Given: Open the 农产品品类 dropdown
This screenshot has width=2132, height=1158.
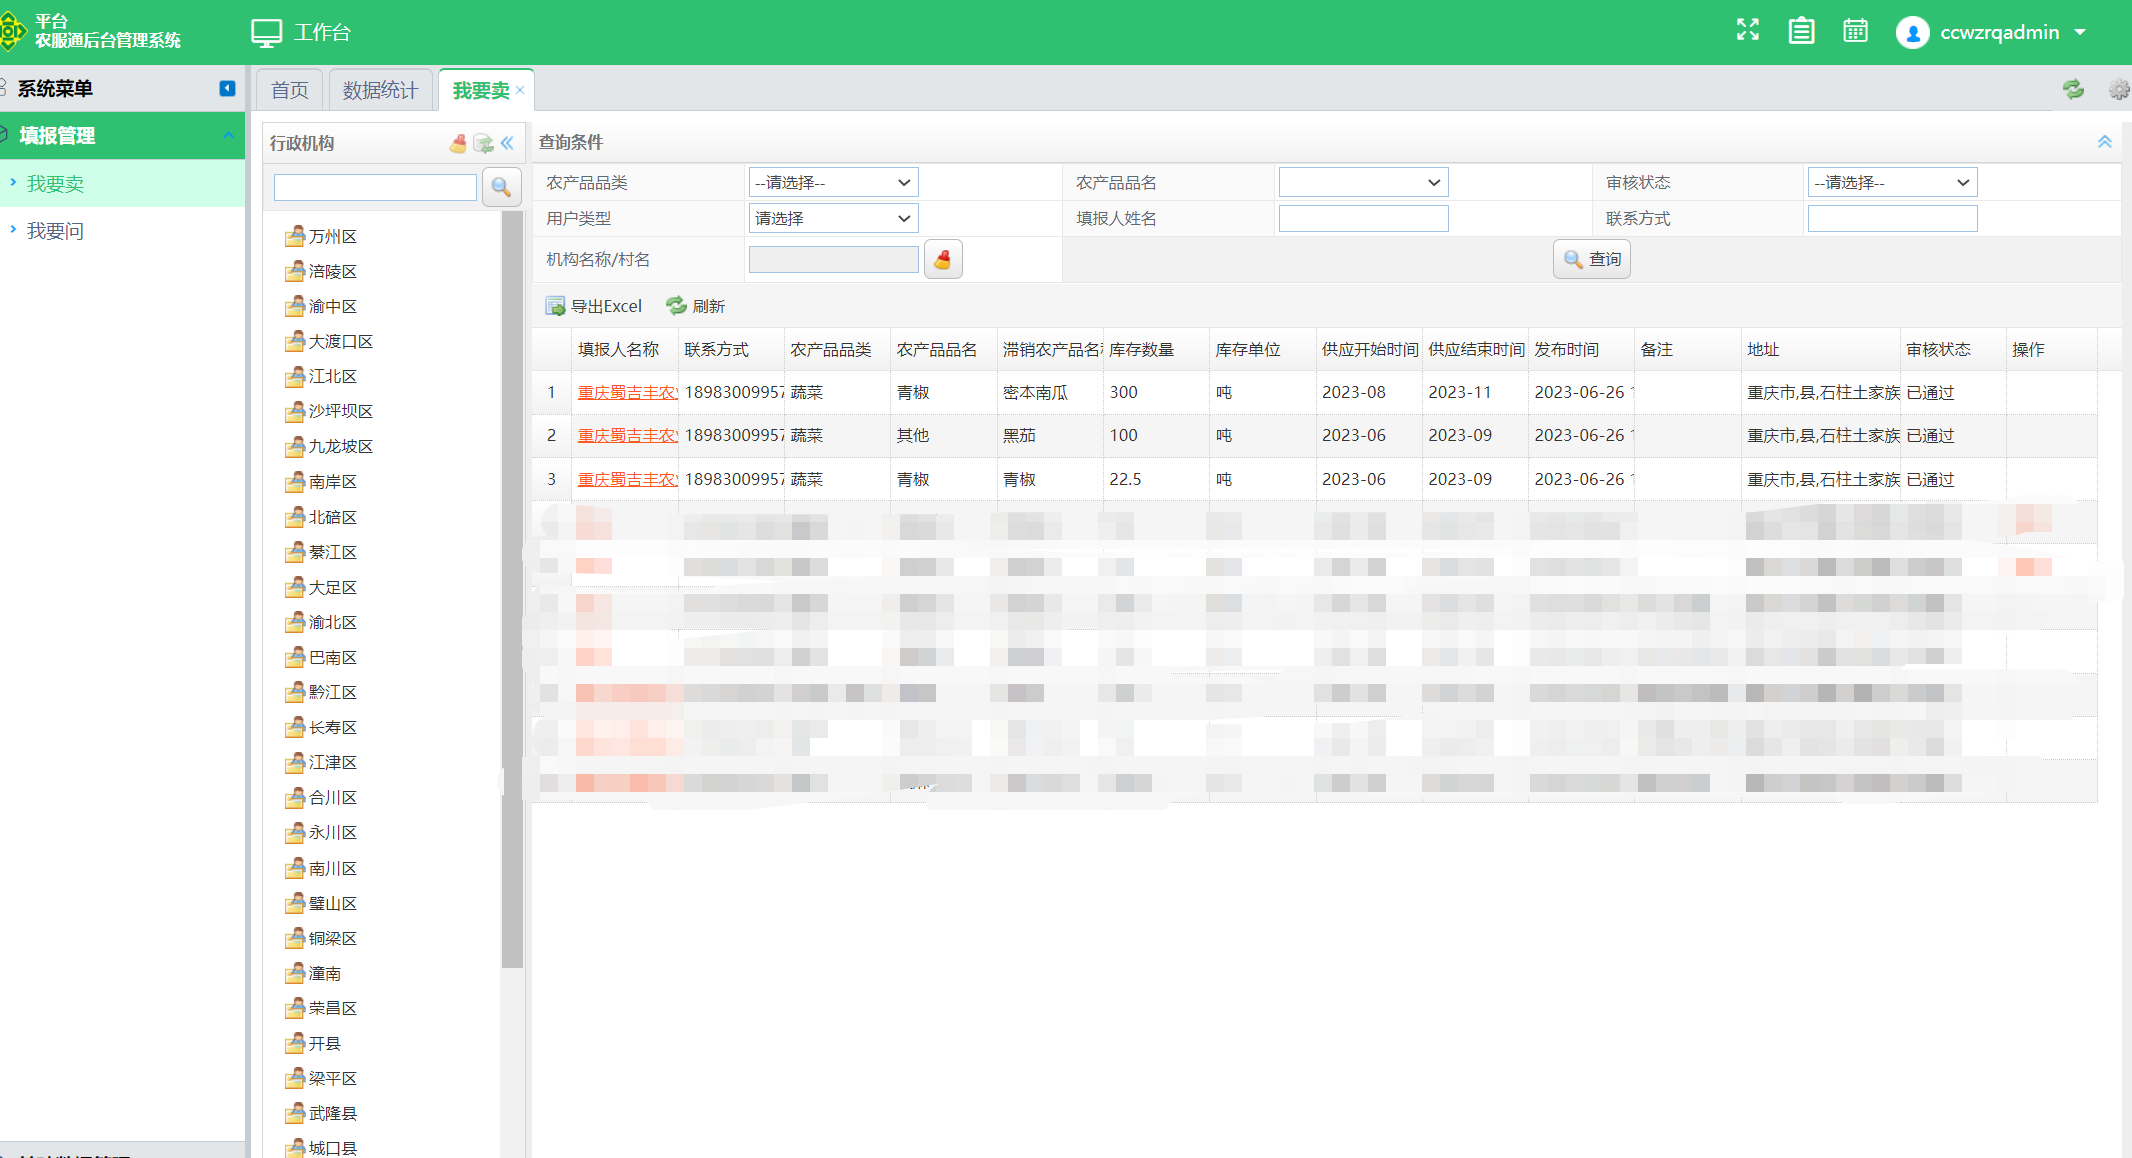Looking at the screenshot, I should [833, 183].
